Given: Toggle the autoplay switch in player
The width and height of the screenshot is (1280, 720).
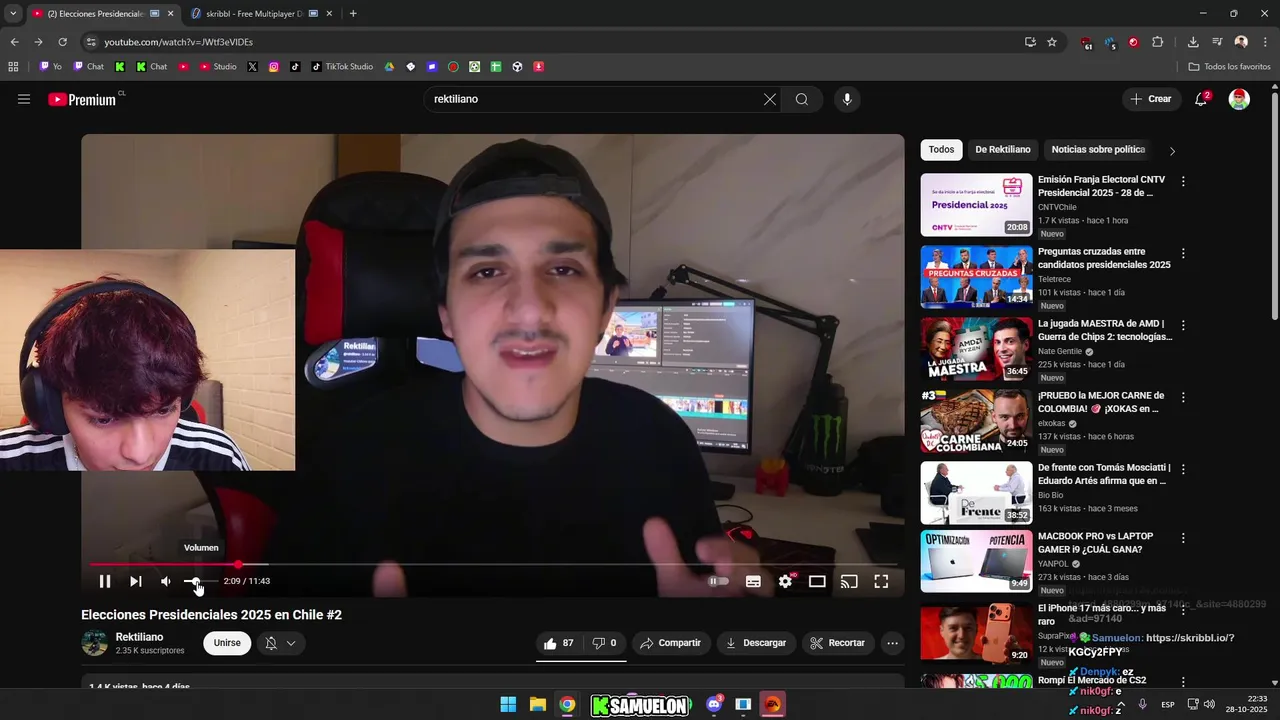Looking at the screenshot, I should [718, 581].
